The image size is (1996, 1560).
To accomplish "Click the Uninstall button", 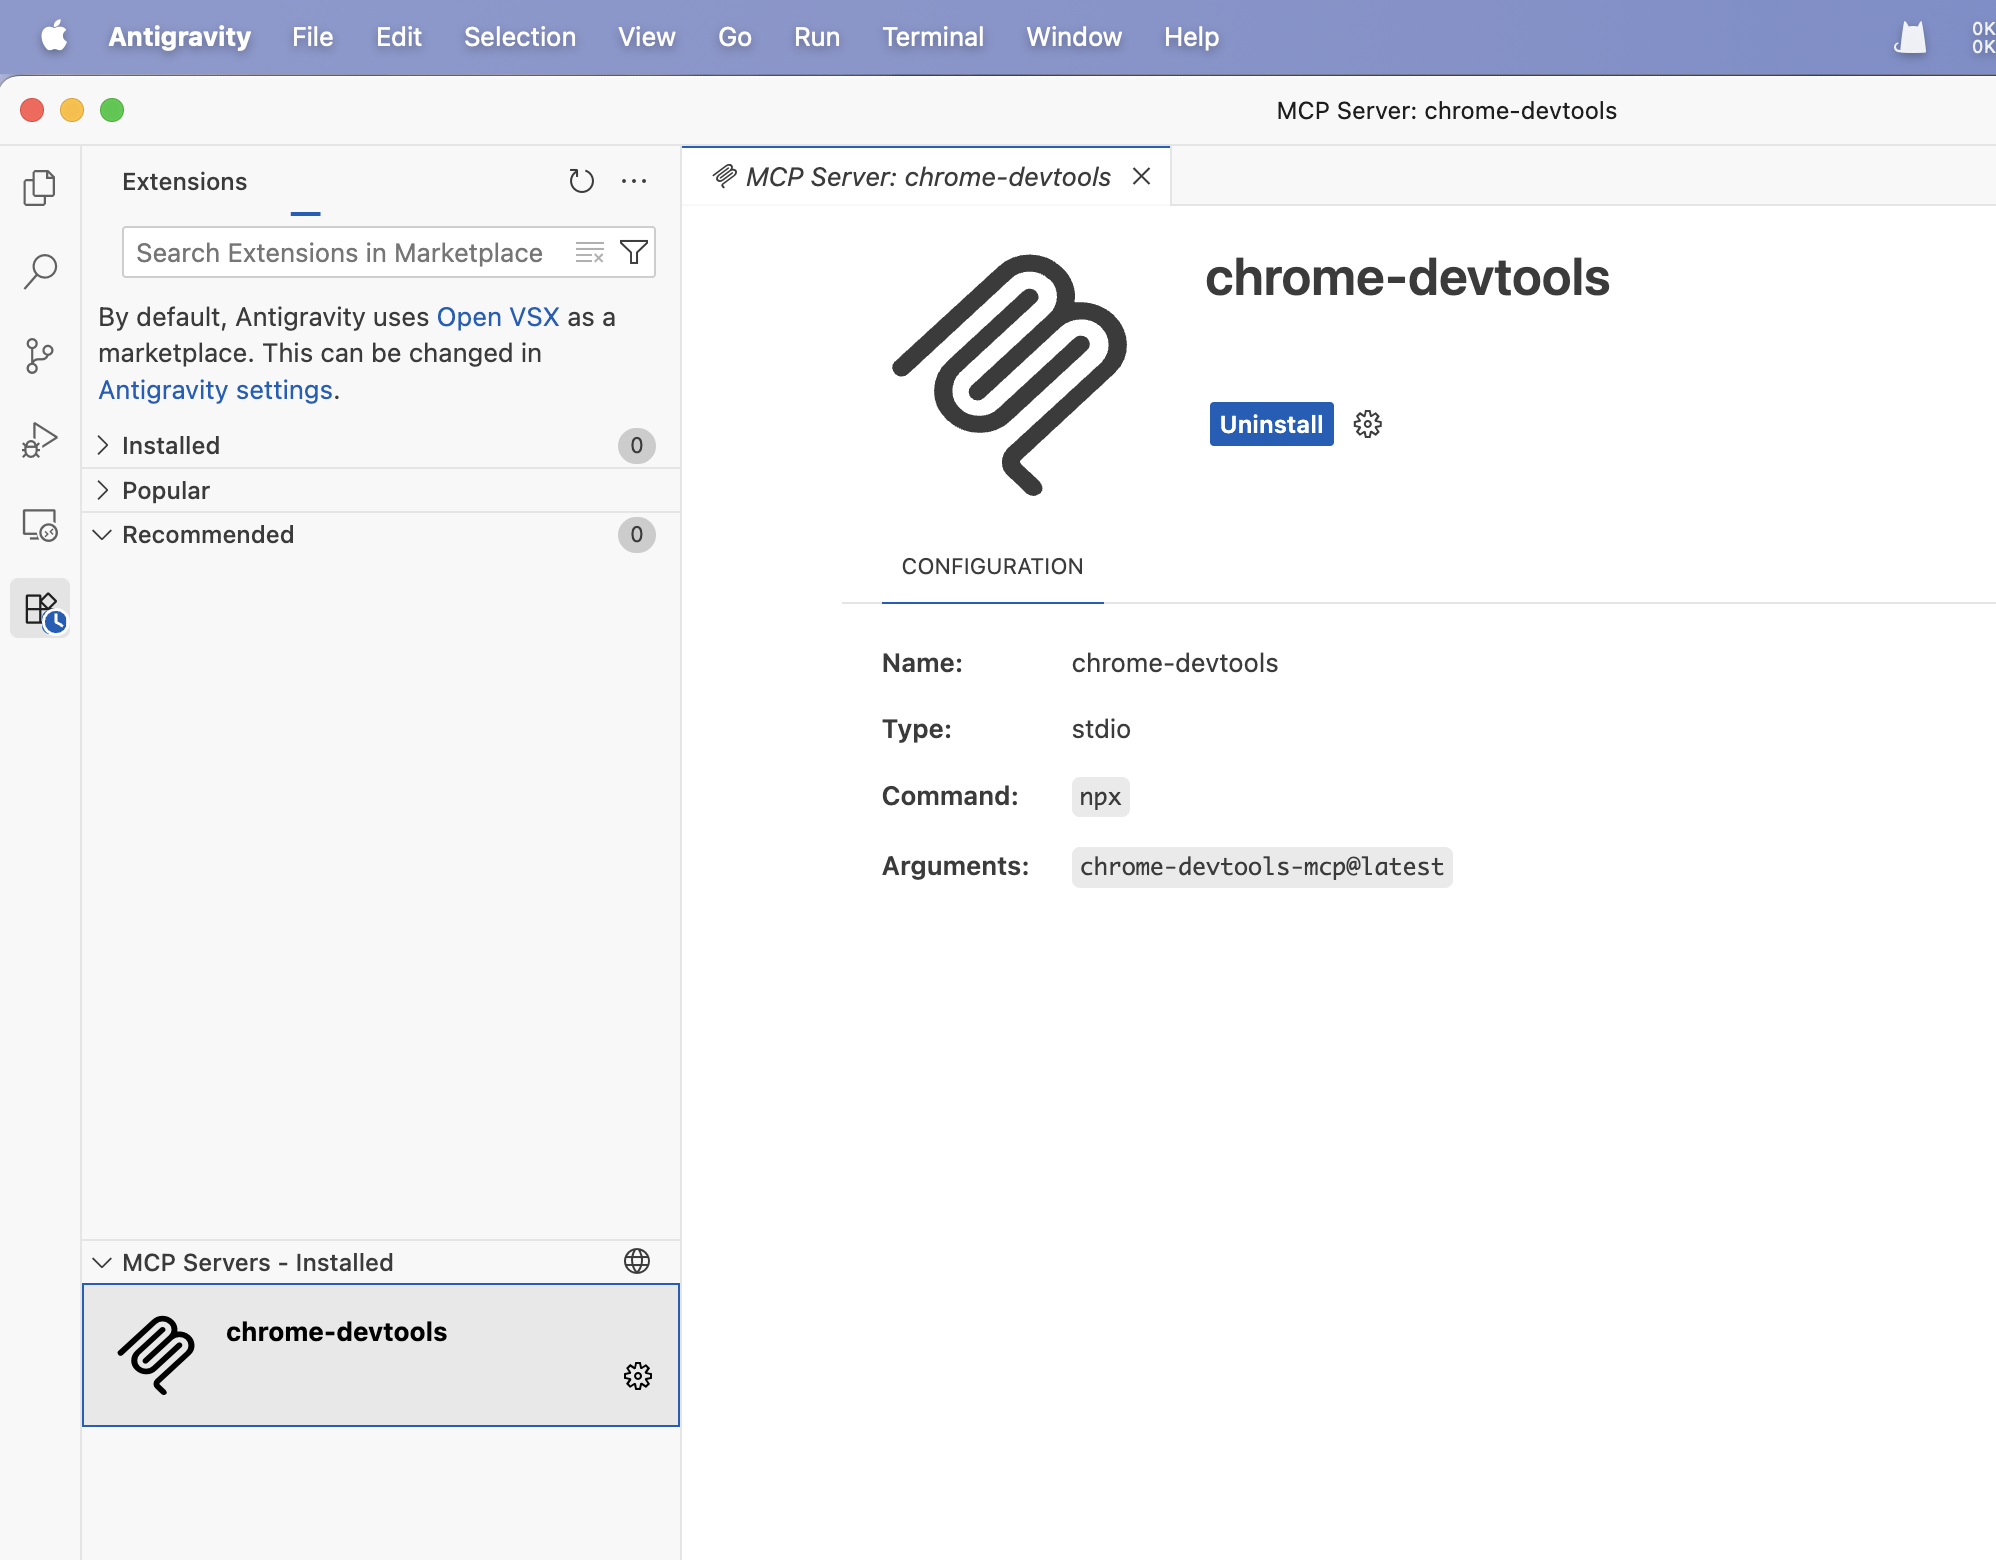I will click(1271, 424).
